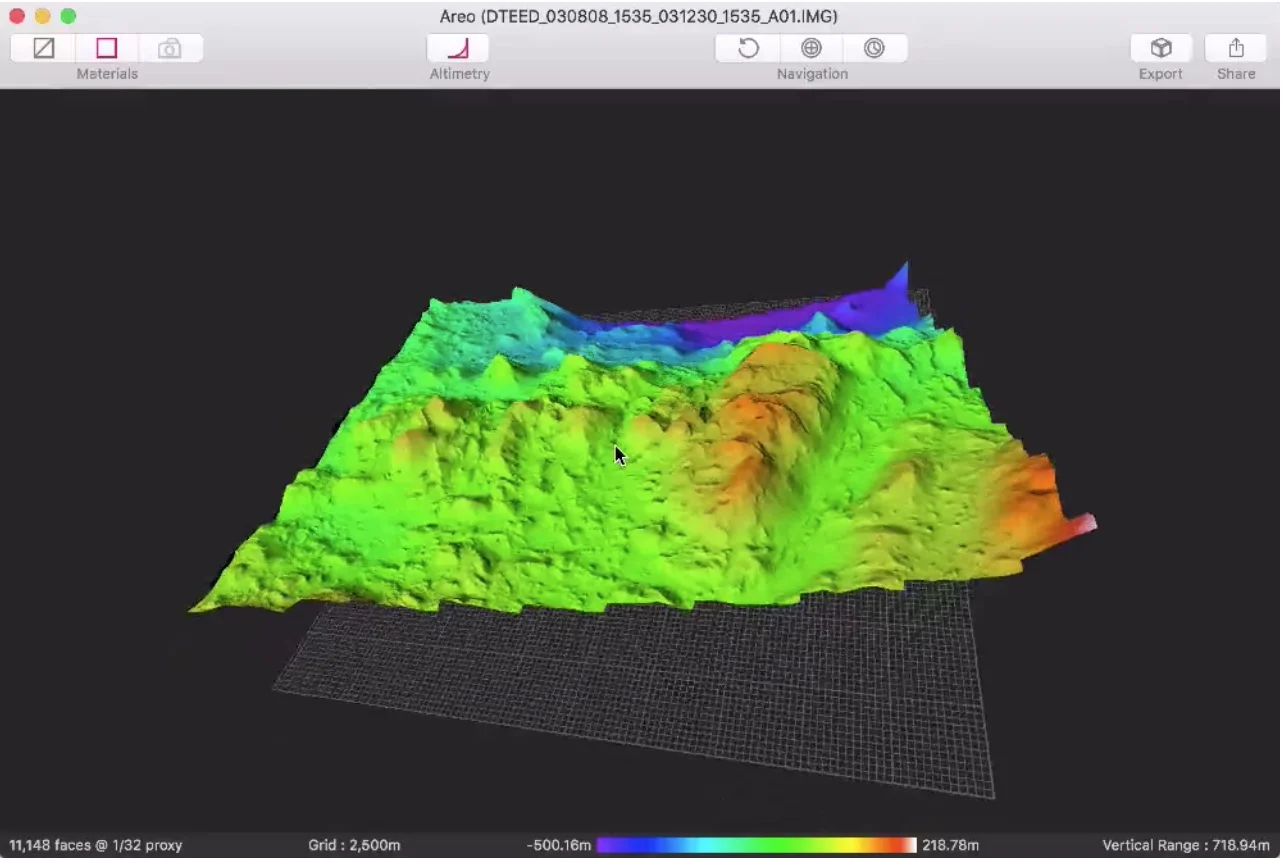Click the window title 'Areo (DTEED_030808...IMG)'
This screenshot has width=1282, height=862.
(639, 17)
